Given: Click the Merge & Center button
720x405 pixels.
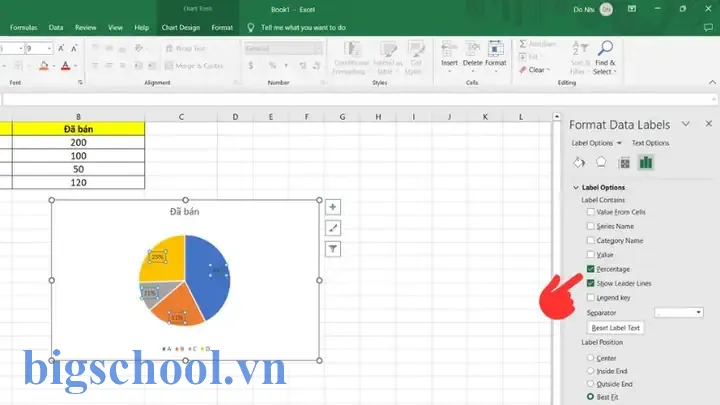Looking at the screenshot, I should [194, 66].
